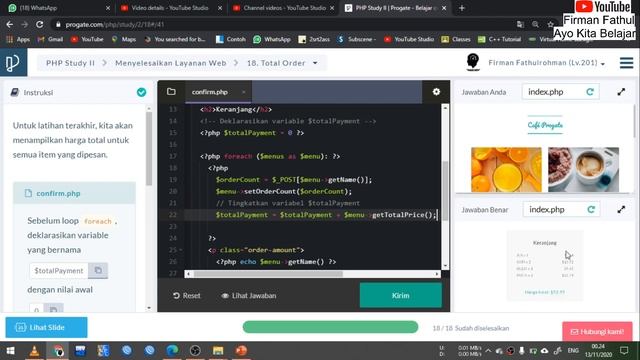Viewport: 640px width, 360px height.
Task: Collapse the code fold arrow on line 25
Action: (180, 250)
